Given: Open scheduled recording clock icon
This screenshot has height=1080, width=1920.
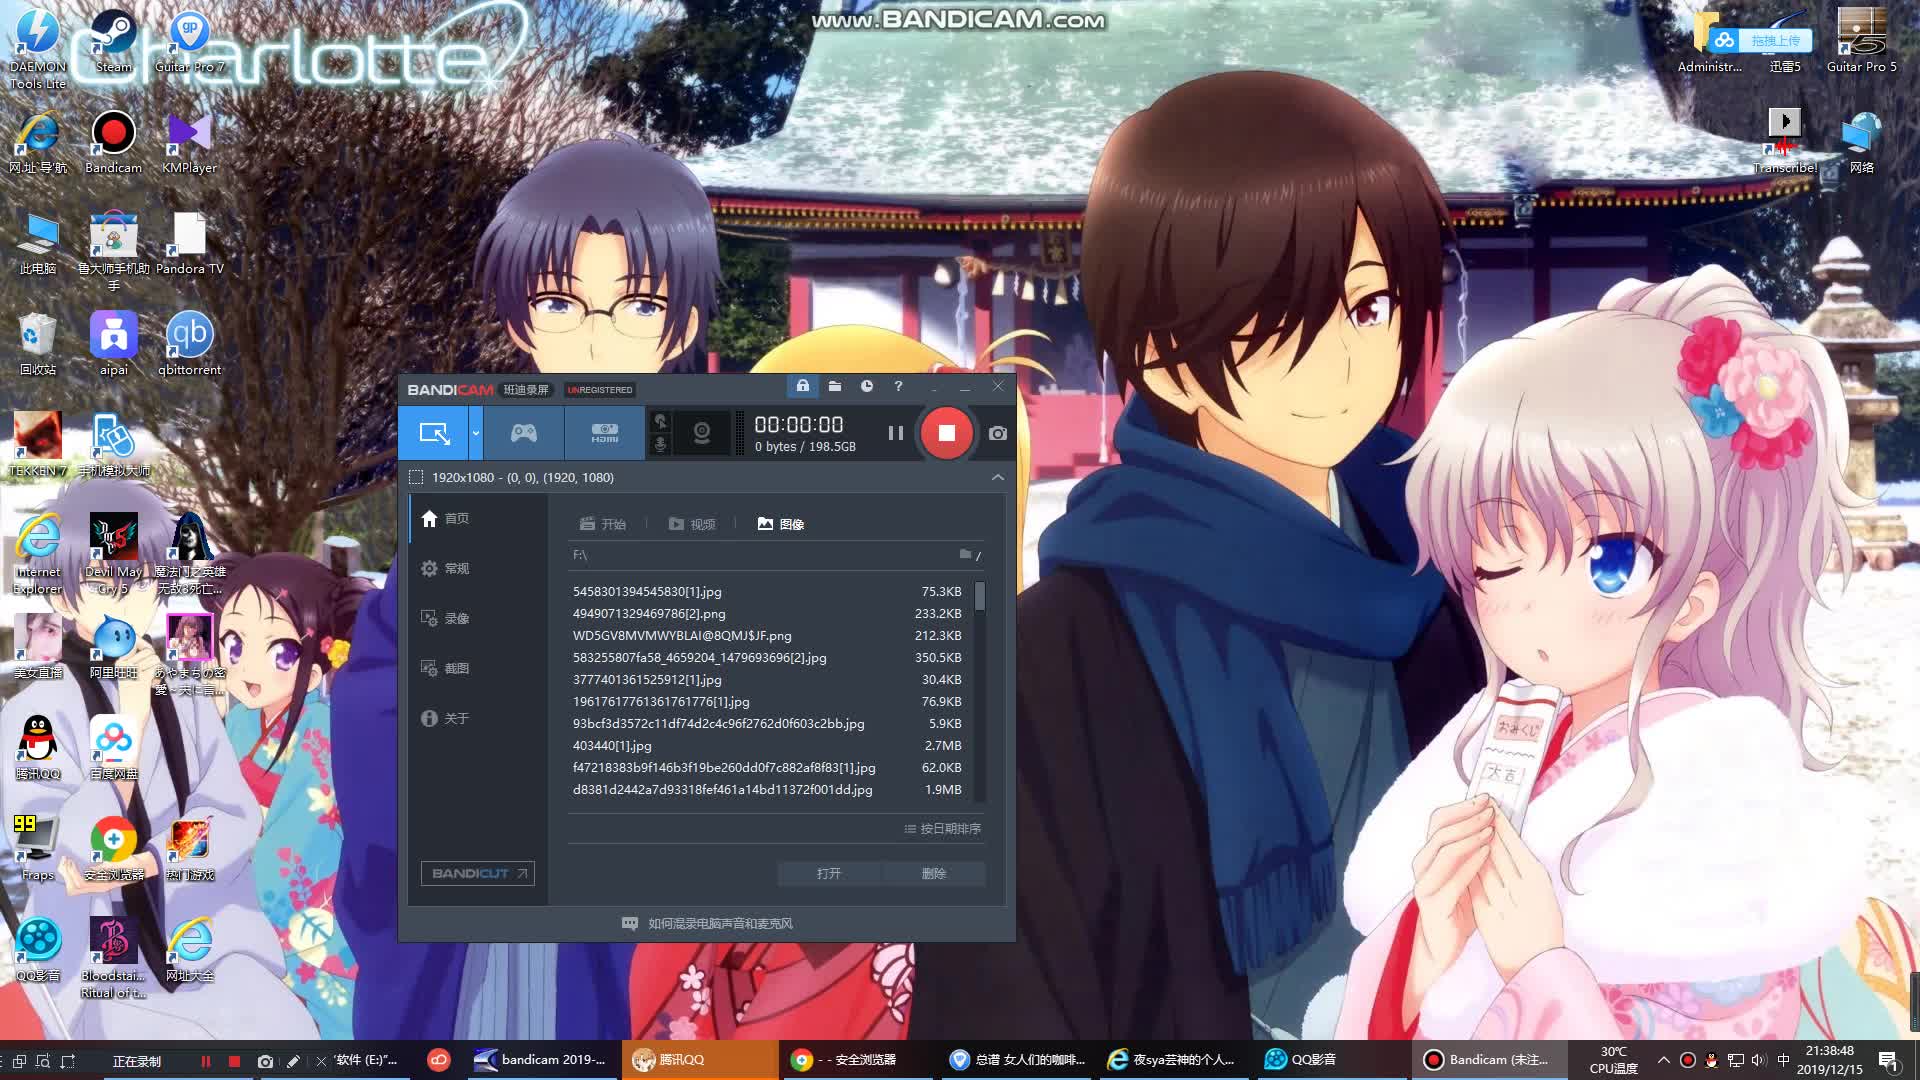Looking at the screenshot, I should [867, 386].
